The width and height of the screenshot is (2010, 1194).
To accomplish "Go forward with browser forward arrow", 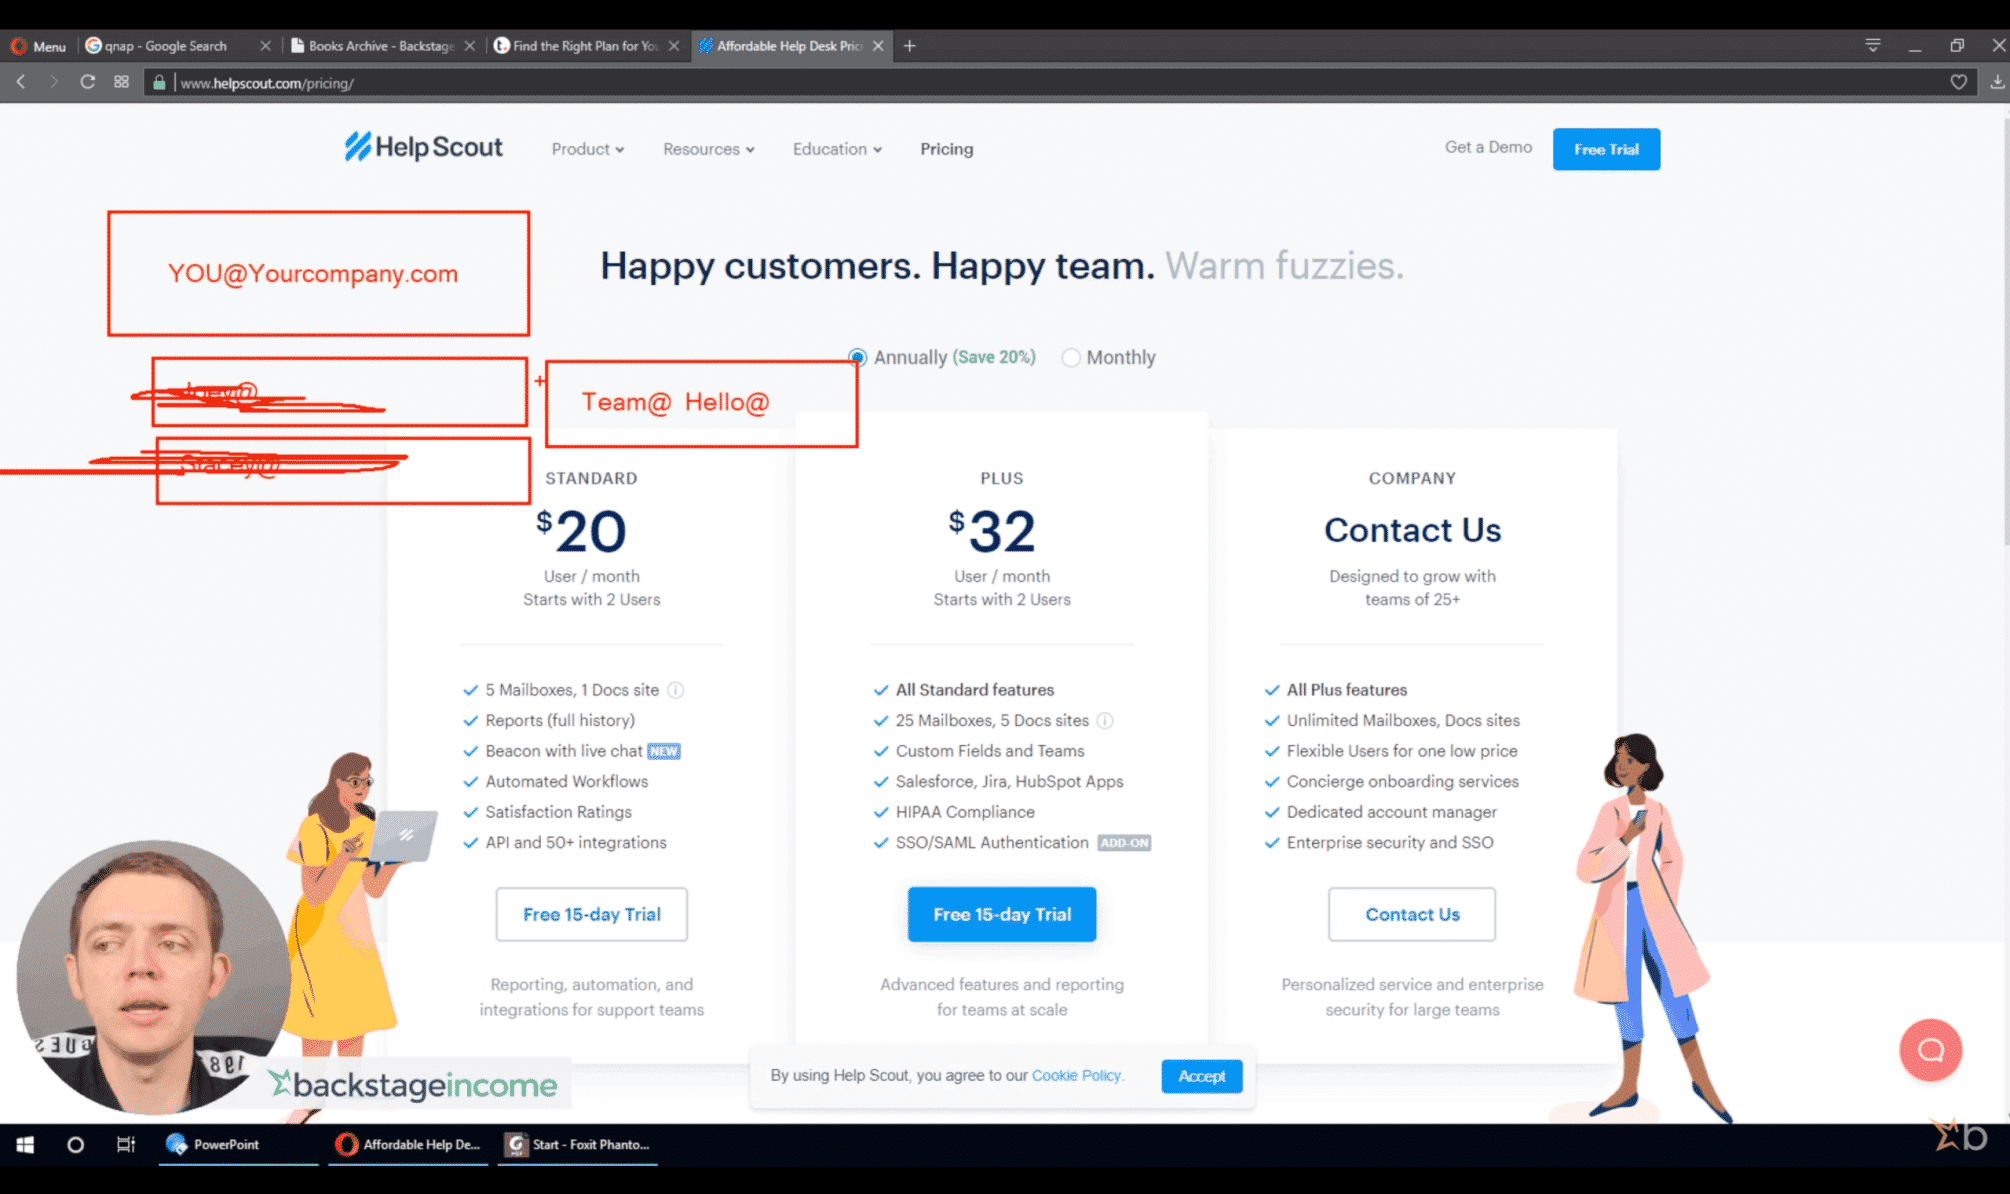I will pyautogui.click(x=54, y=82).
